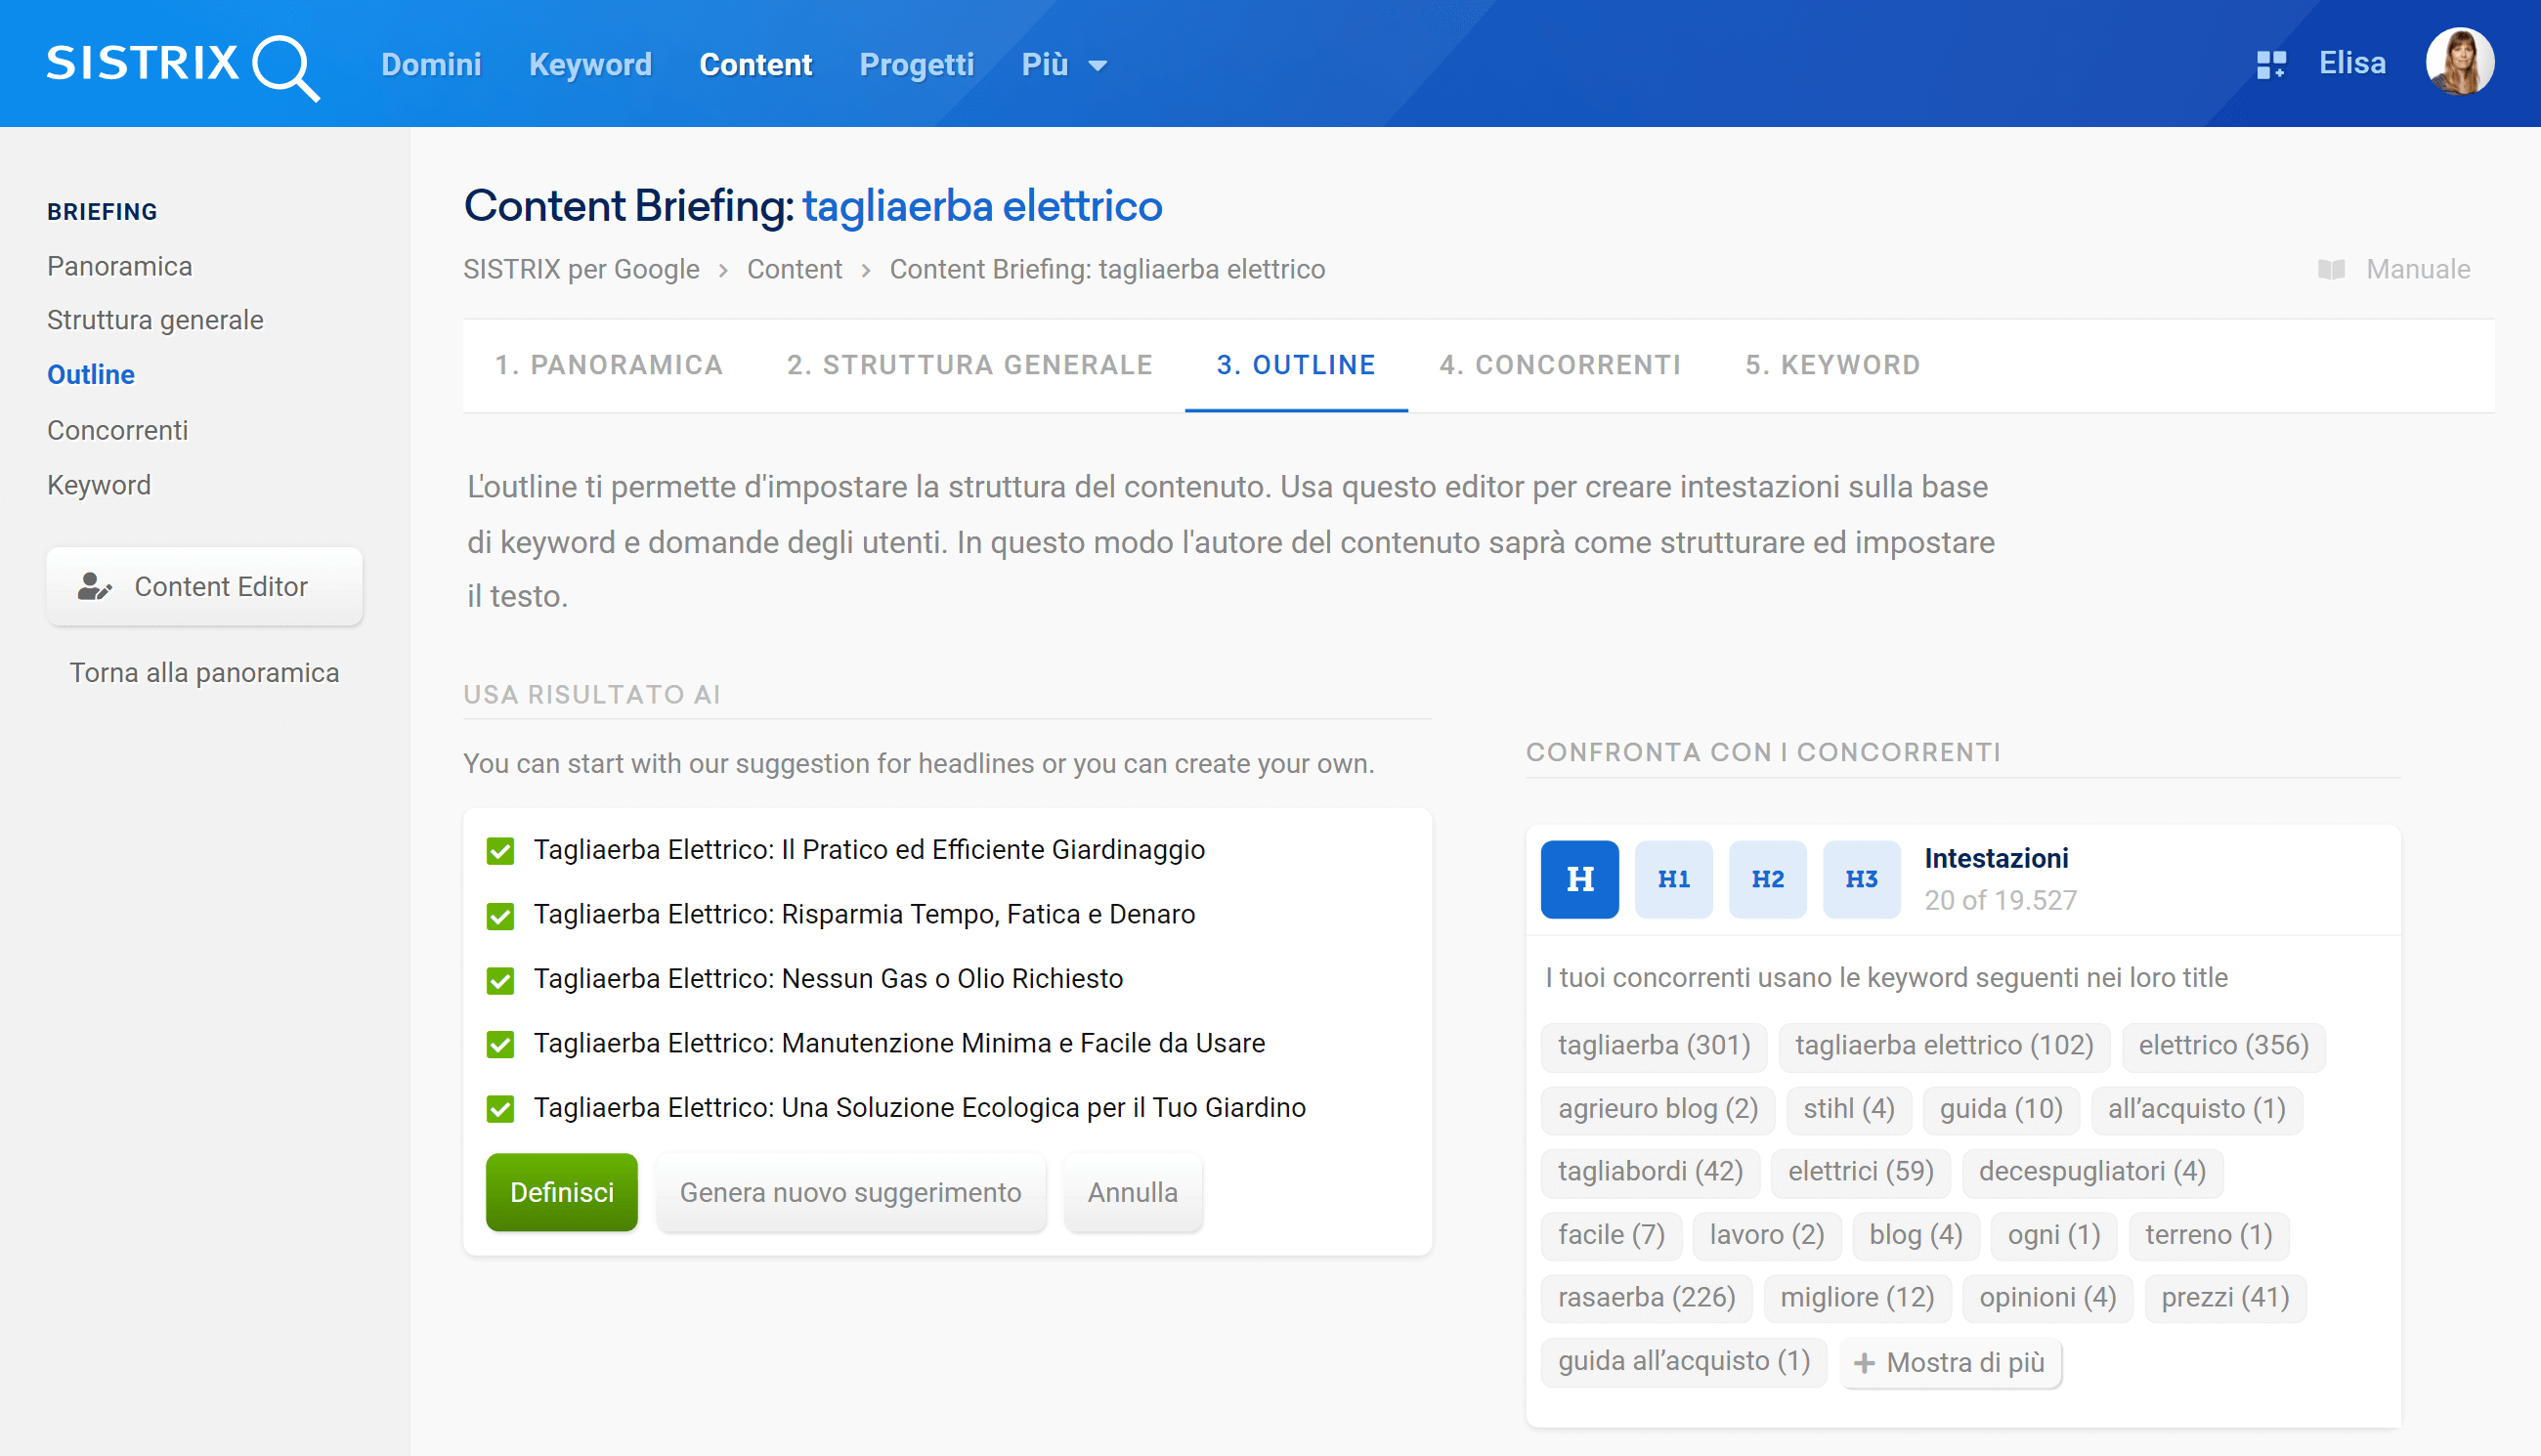Select the H1 headings filter
2541x1456 pixels.
coord(1673,879)
